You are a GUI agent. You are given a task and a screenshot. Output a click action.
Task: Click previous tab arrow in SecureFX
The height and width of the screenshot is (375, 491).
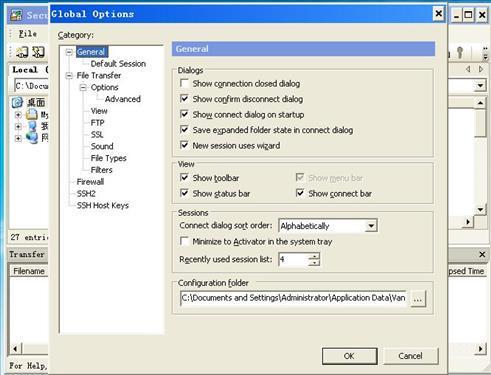[468, 69]
